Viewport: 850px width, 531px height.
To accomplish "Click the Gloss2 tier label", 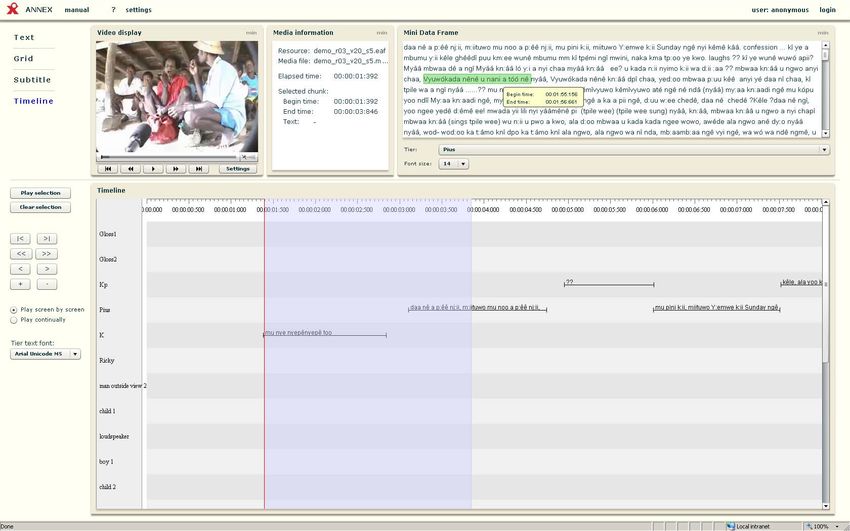I will click(x=108, y=260).
